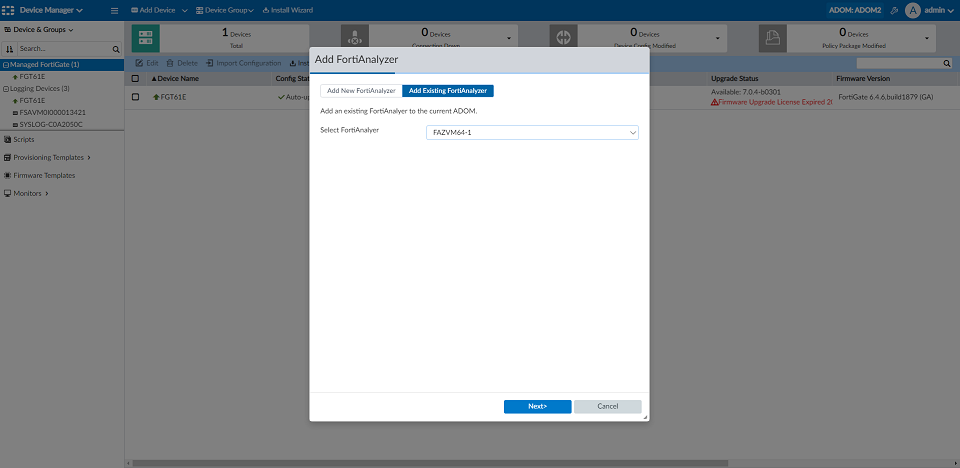Click the Delete toolbar button
This screenshot has width=960, height=468.
point(182,63)
